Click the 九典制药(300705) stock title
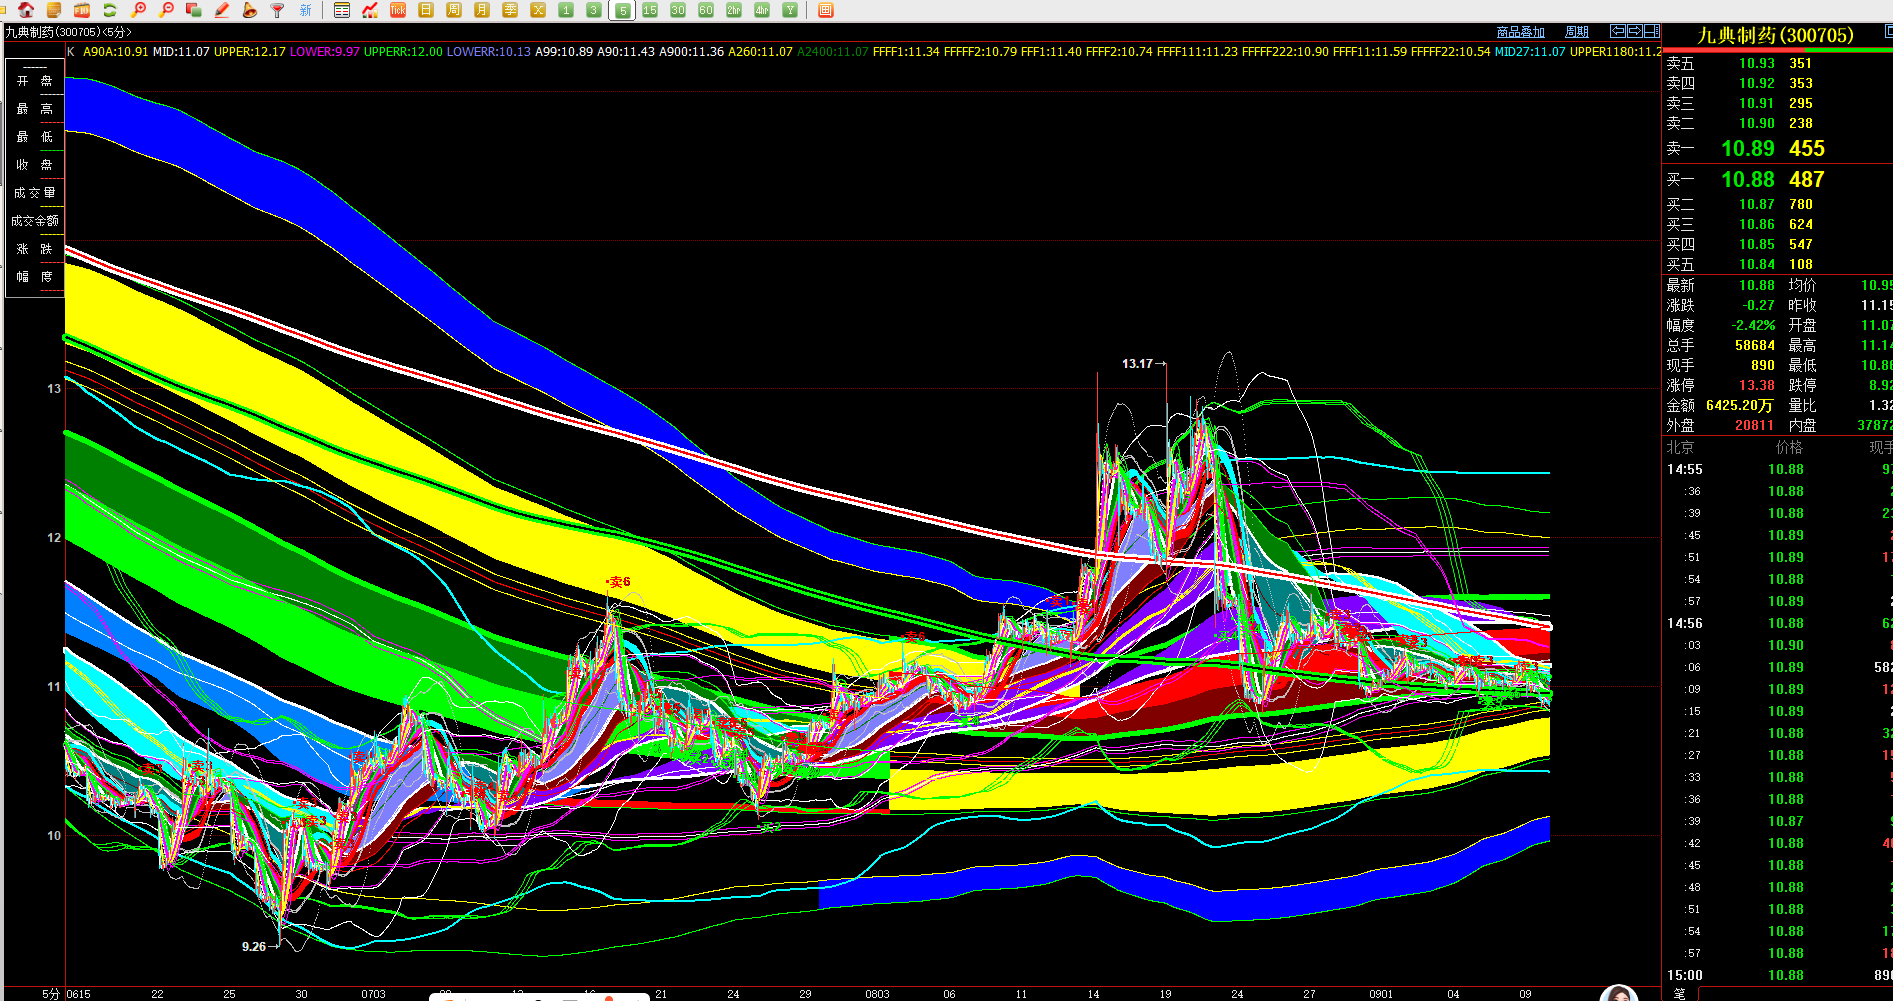1893x1001 pixels. point(1775,35)
